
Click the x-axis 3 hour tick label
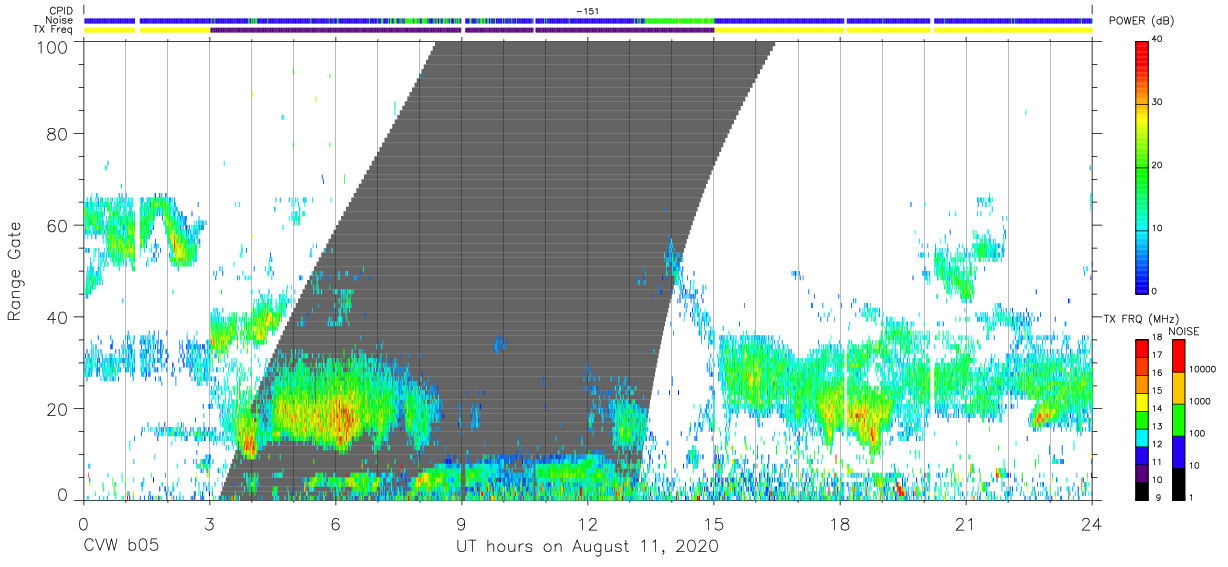pyautogui.click(x=210, y=524)
